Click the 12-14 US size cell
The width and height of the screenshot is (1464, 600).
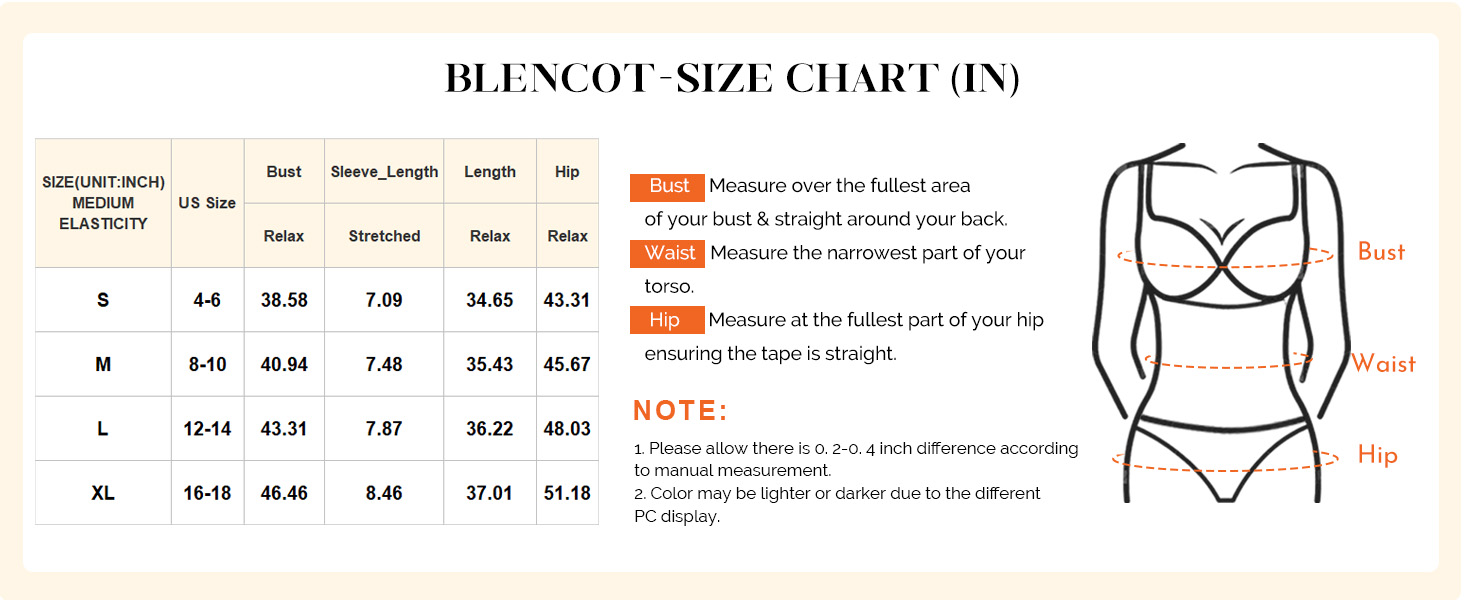207,429
